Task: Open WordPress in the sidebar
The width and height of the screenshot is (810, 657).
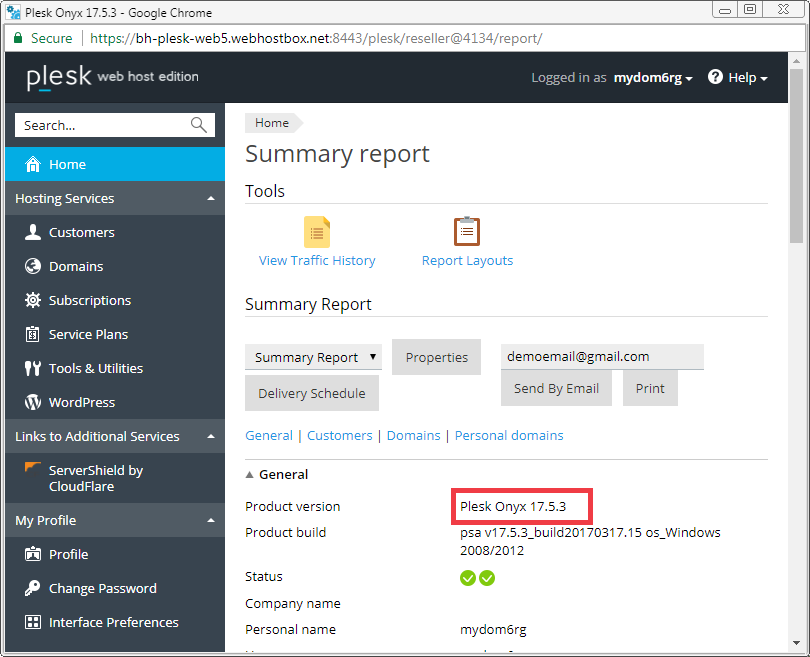Action: click(115, 402)
